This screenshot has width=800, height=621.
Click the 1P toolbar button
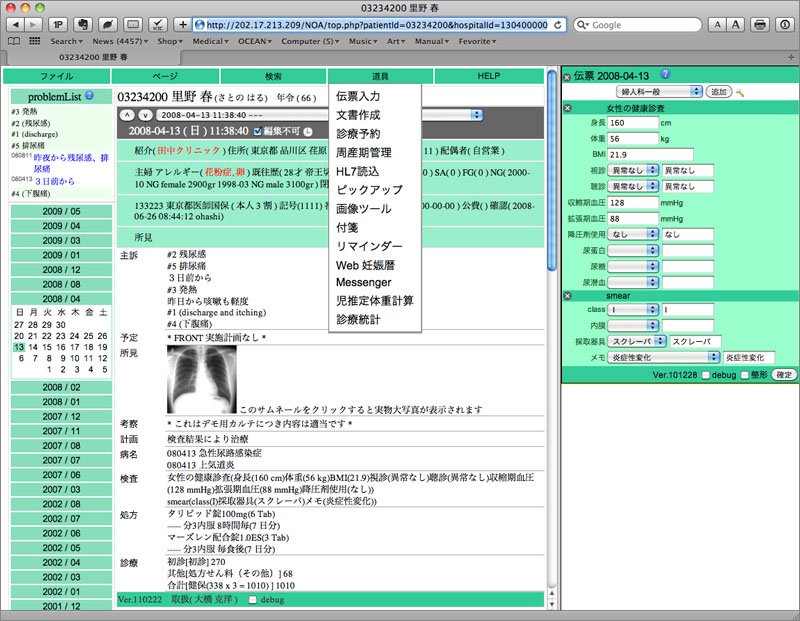(58, 24)
